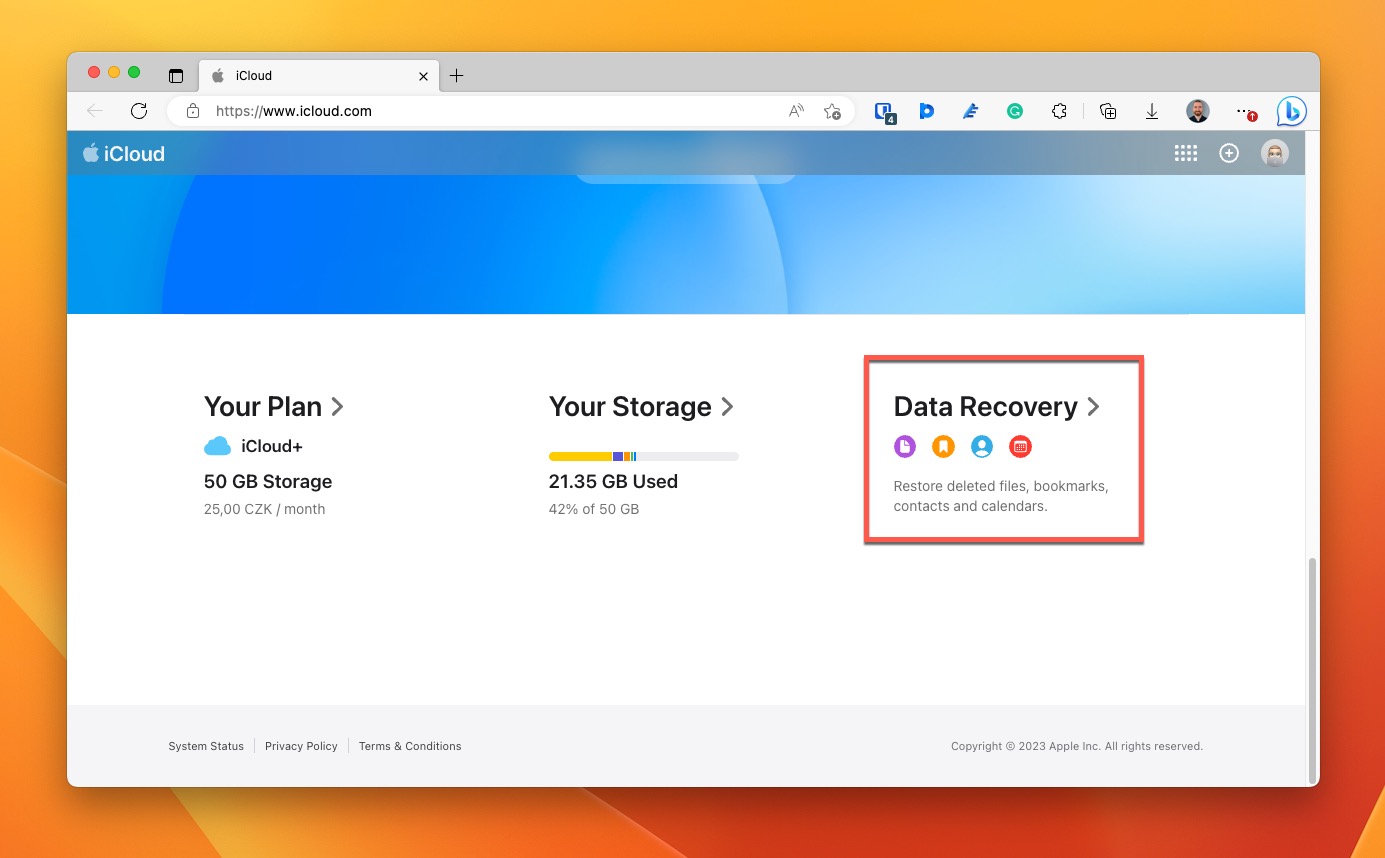Click the Terms & Conditions link
The width and height of the screenshot is (1385, 858).
(x=410, y=746)
